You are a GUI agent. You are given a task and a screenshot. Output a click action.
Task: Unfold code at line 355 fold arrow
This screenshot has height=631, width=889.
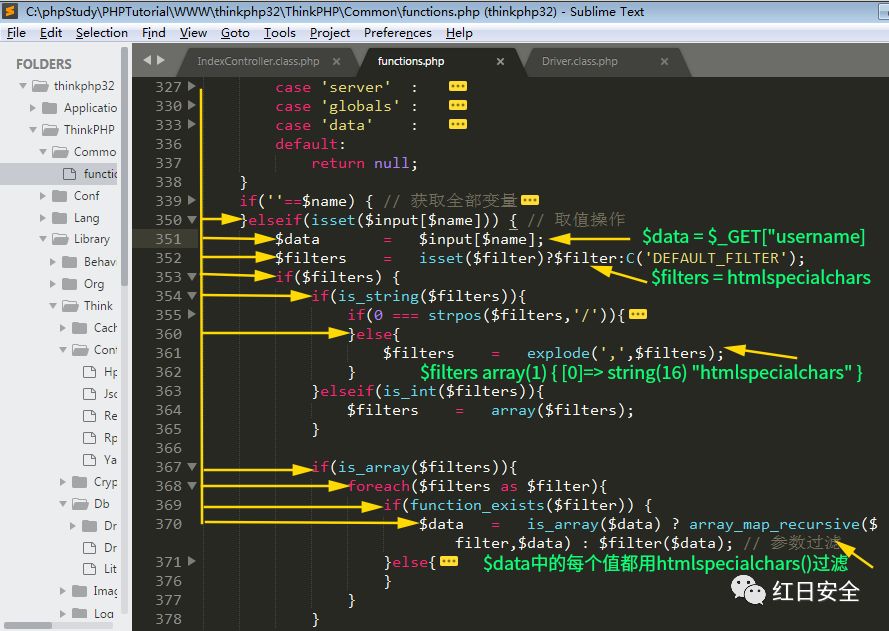(x=192, y=314)
